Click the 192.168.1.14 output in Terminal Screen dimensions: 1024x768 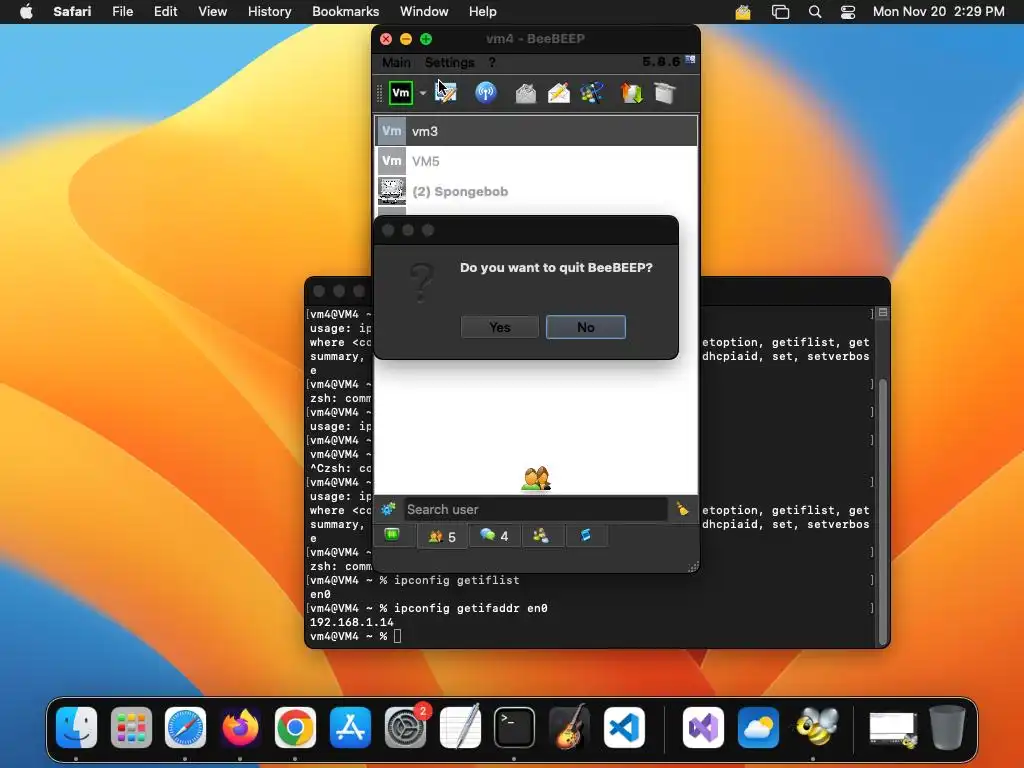[351, 622]
